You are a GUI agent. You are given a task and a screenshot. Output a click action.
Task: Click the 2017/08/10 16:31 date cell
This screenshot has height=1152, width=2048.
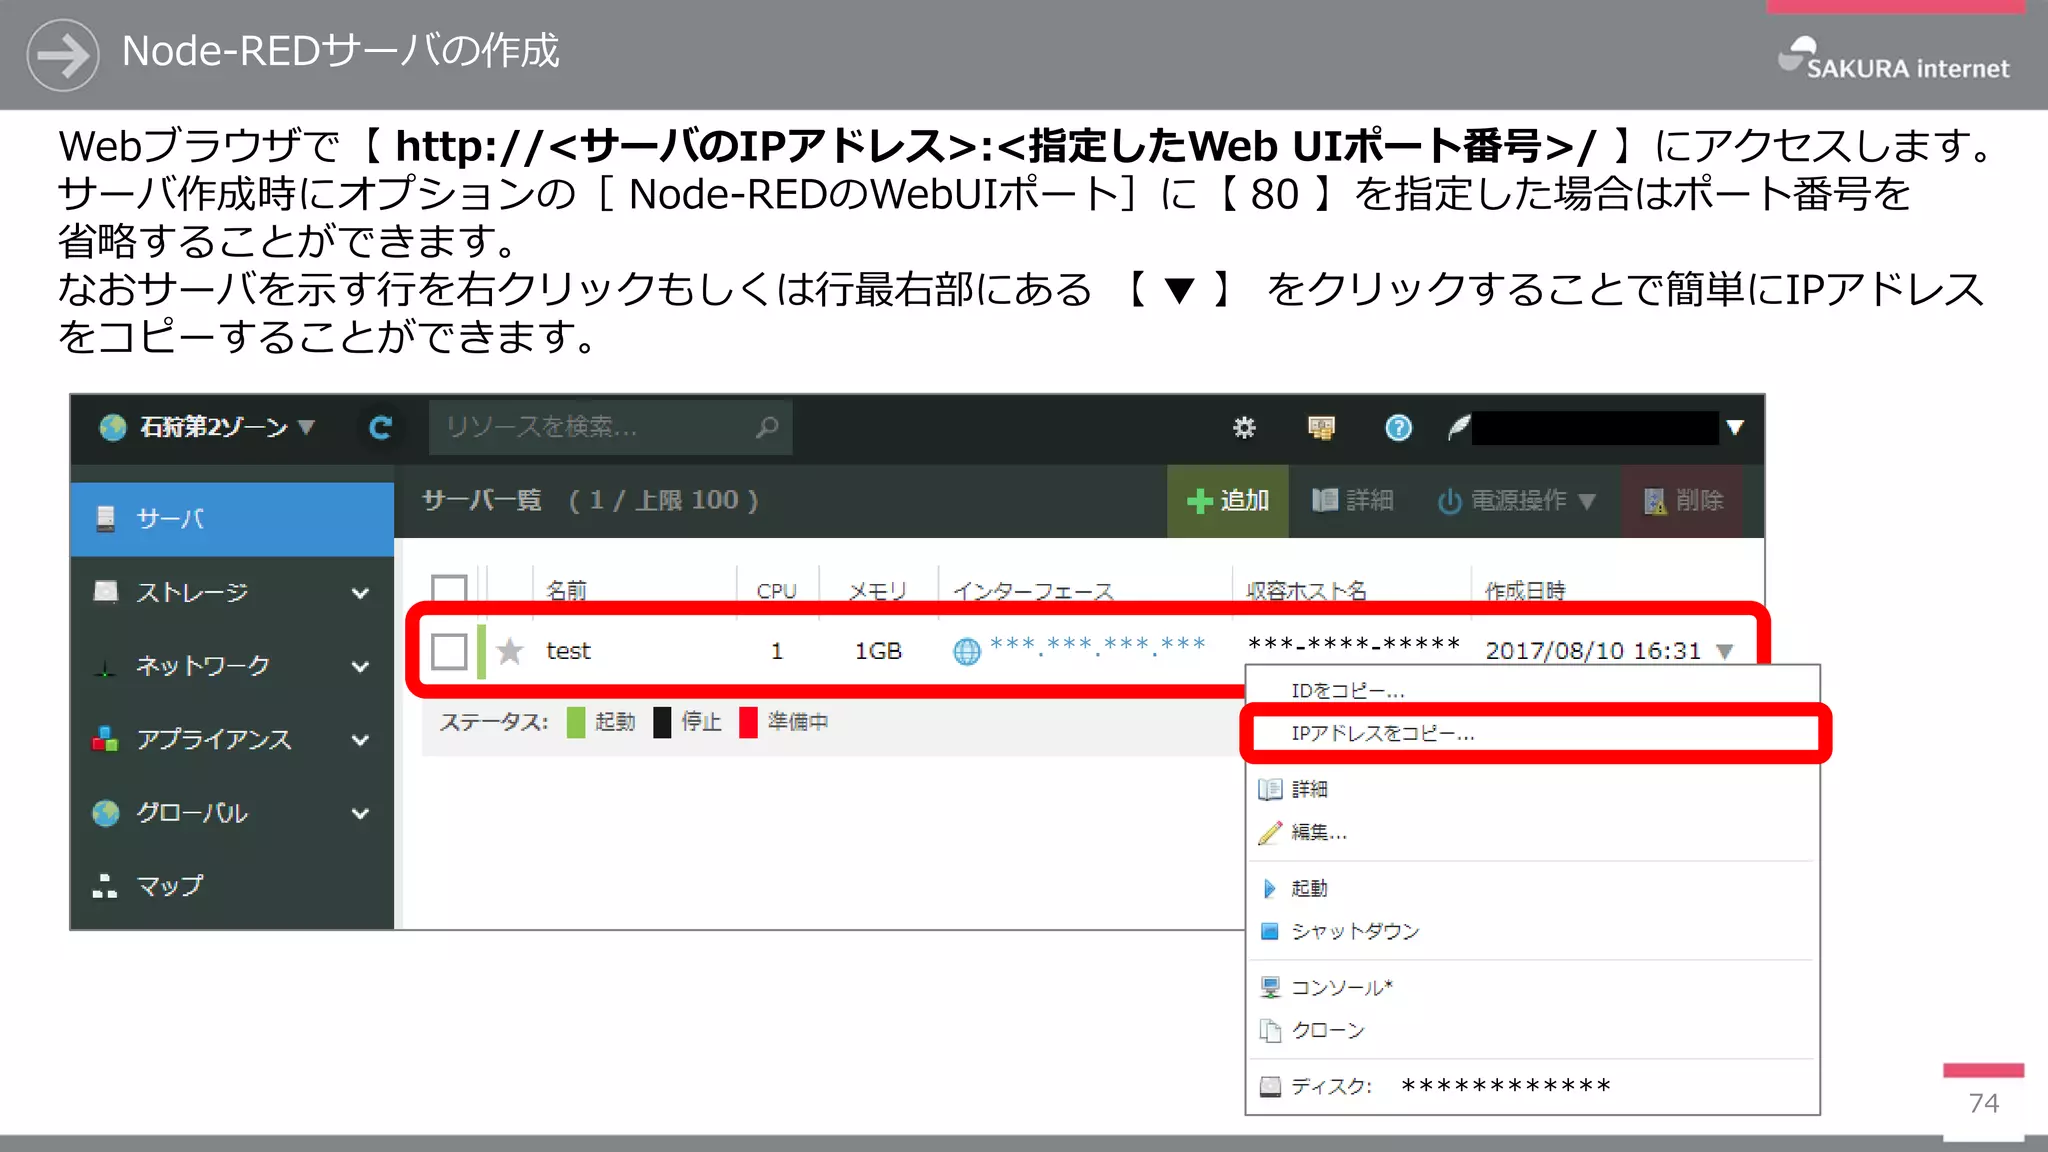click(1593, 651)
